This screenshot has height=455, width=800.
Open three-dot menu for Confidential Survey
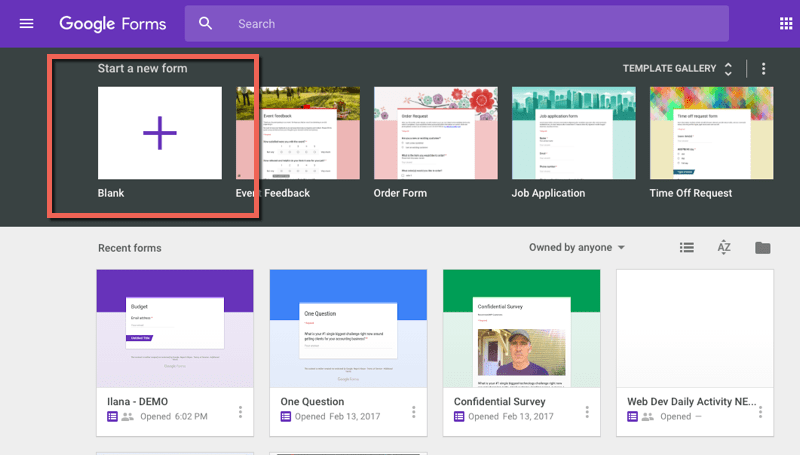[587, 412]
